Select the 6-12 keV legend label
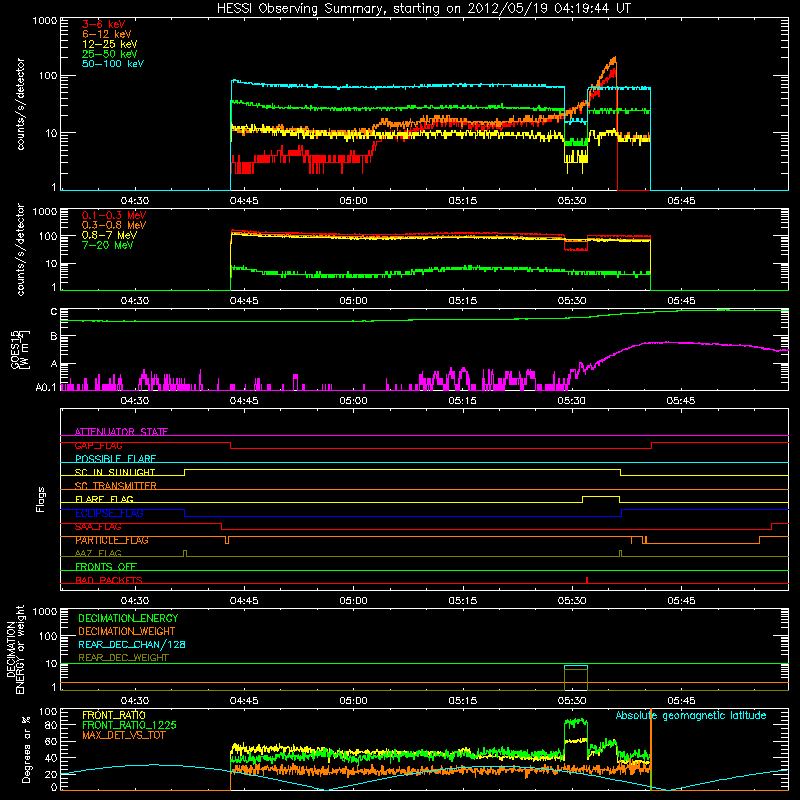This screenshot has height=800, width=800. (x=107, y=34)
